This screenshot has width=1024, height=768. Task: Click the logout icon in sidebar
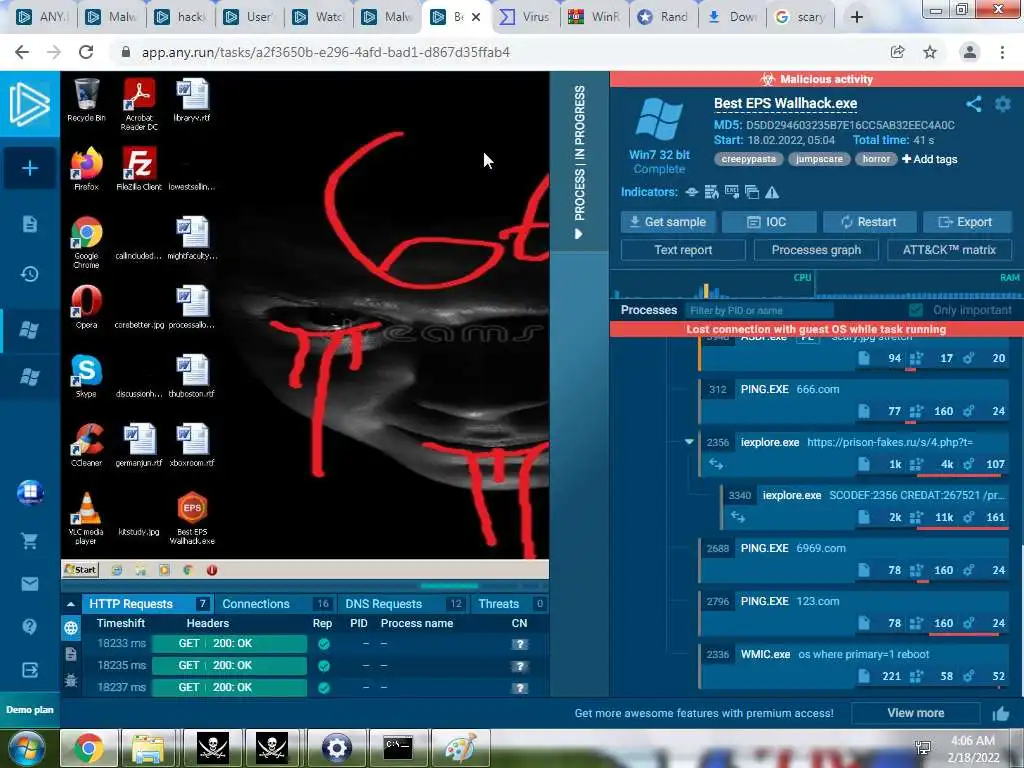29,670
